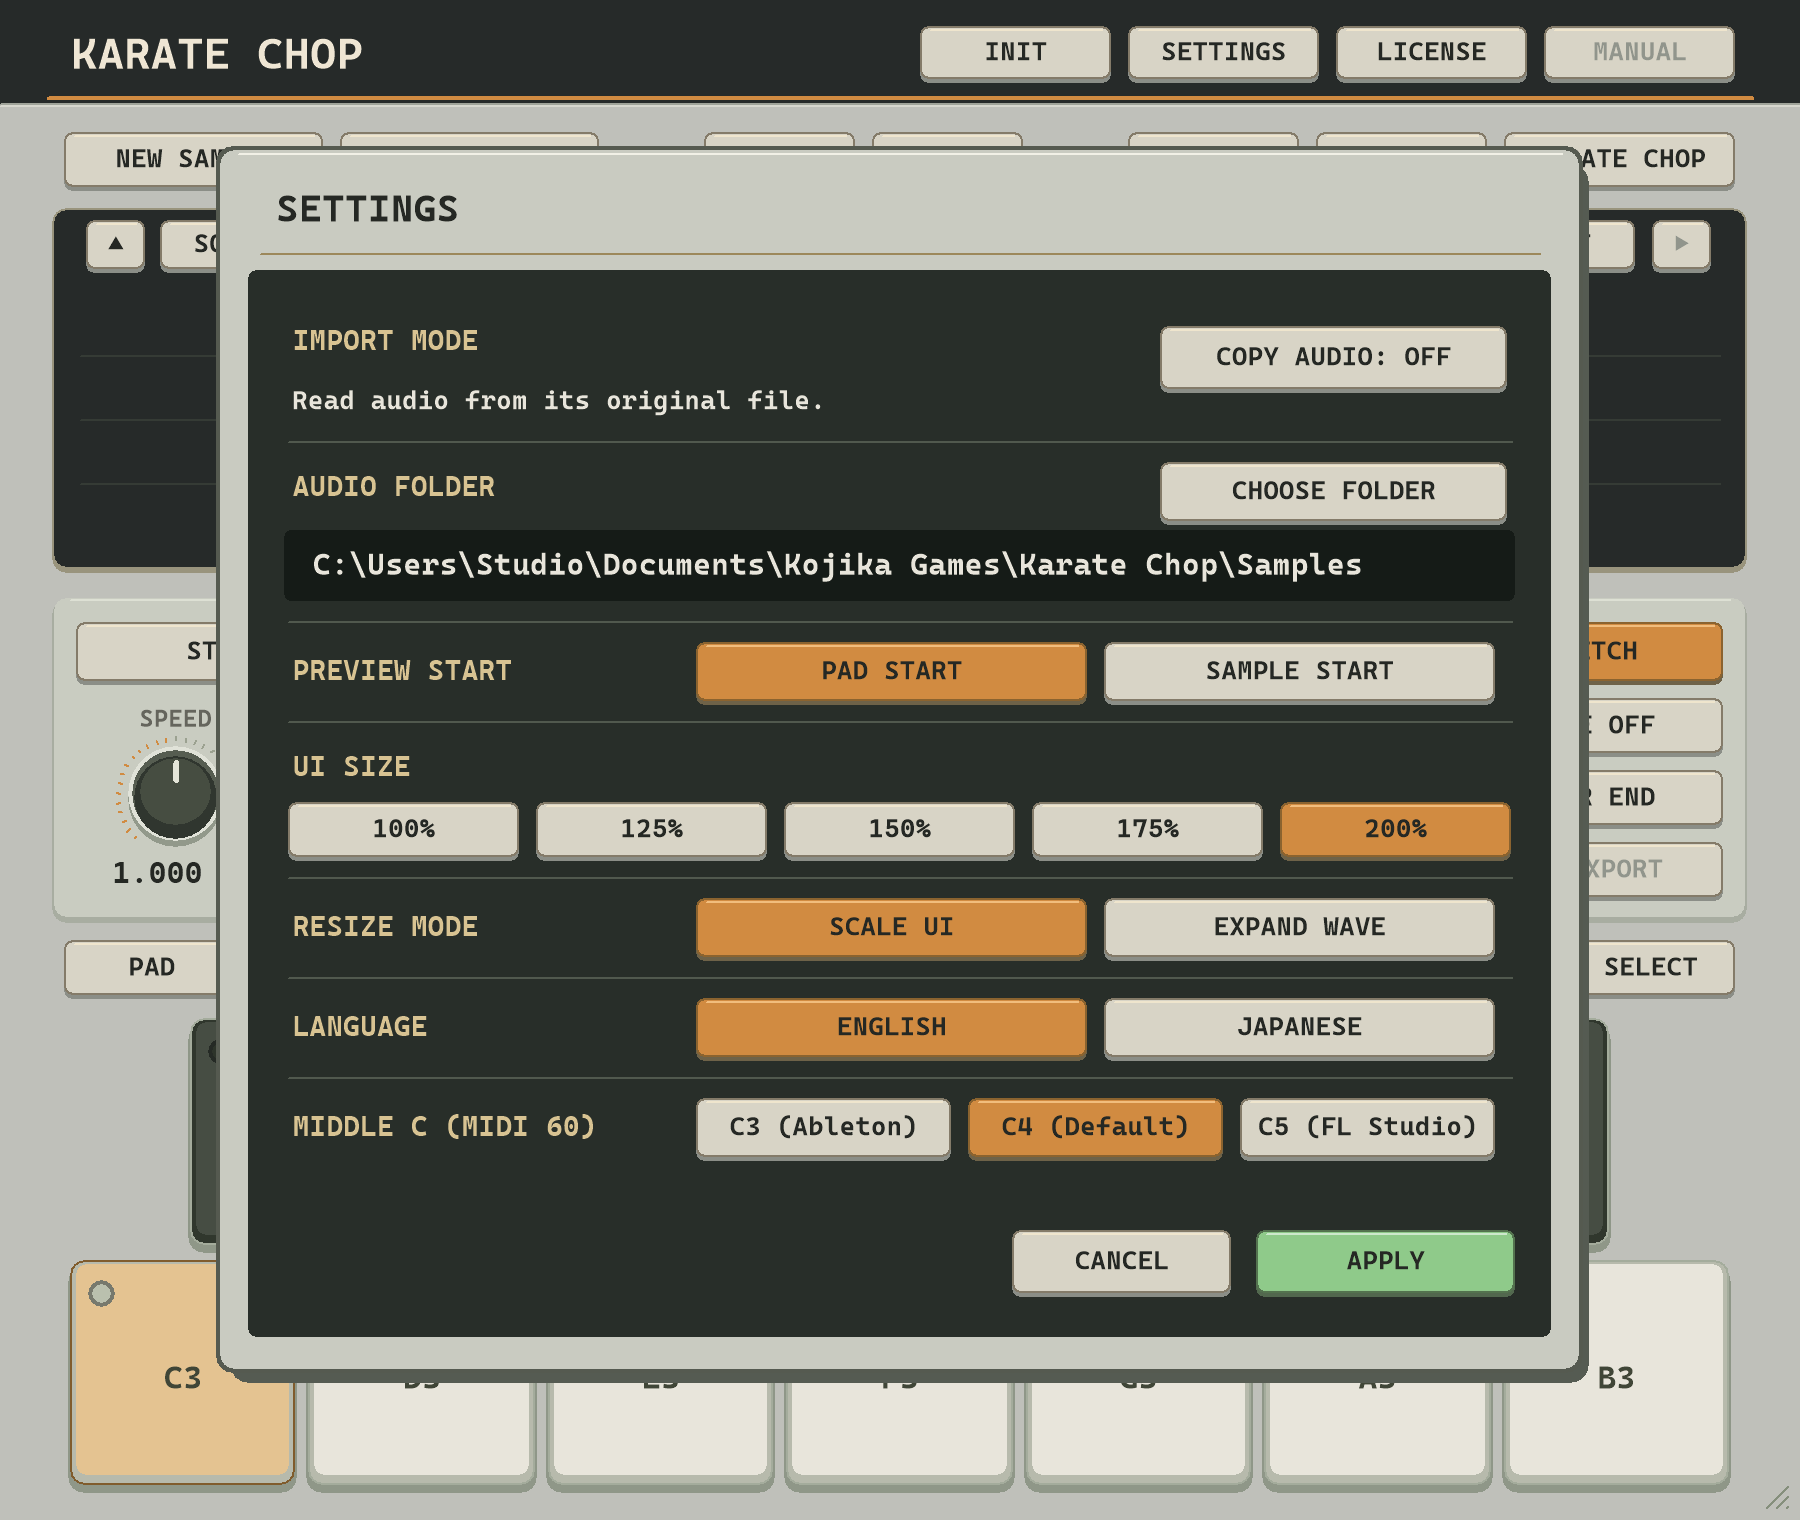This screenshot has width=1800, height=1520.
Task: Click the Speed knob in the main window
Action: click(175, 795)
